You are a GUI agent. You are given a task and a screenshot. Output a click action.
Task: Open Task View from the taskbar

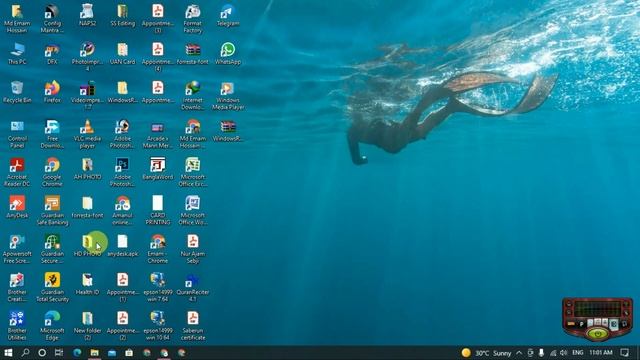[59, 353]
